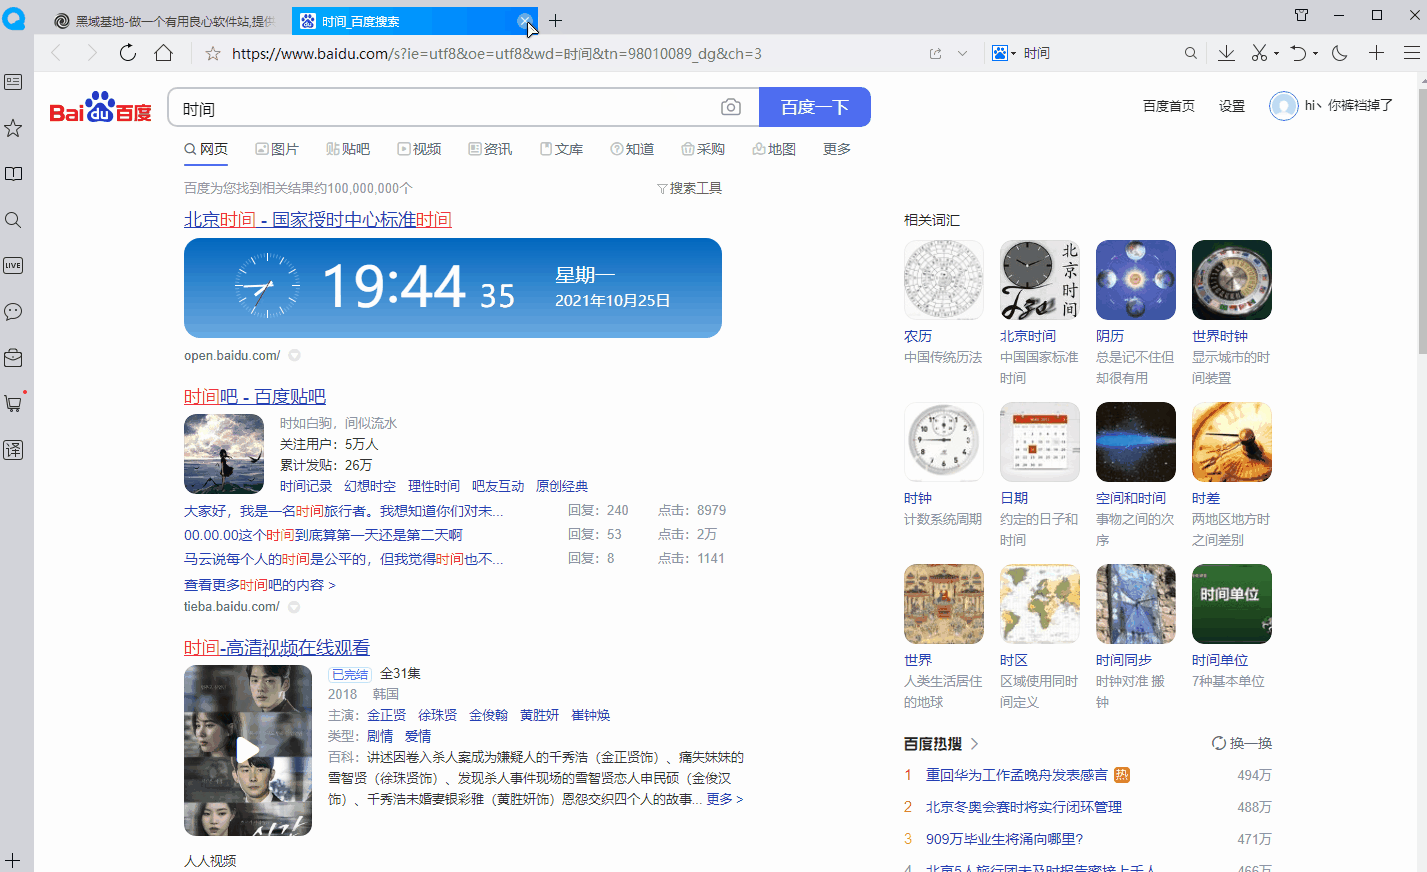Open the browser hamburger menu
The image size is (1427, 872).
tap(1411, 53)
